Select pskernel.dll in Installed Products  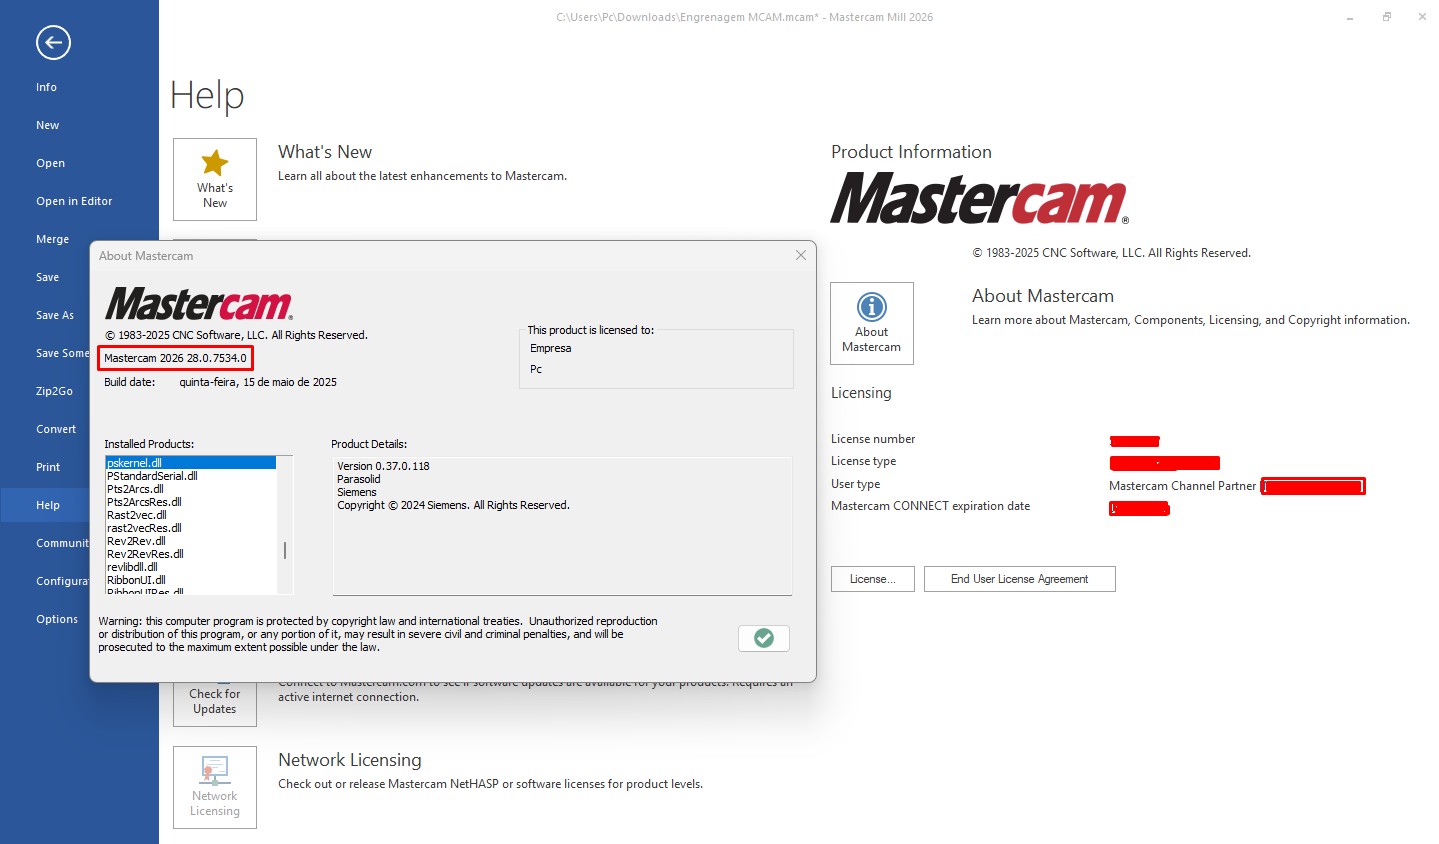(190, 463)
